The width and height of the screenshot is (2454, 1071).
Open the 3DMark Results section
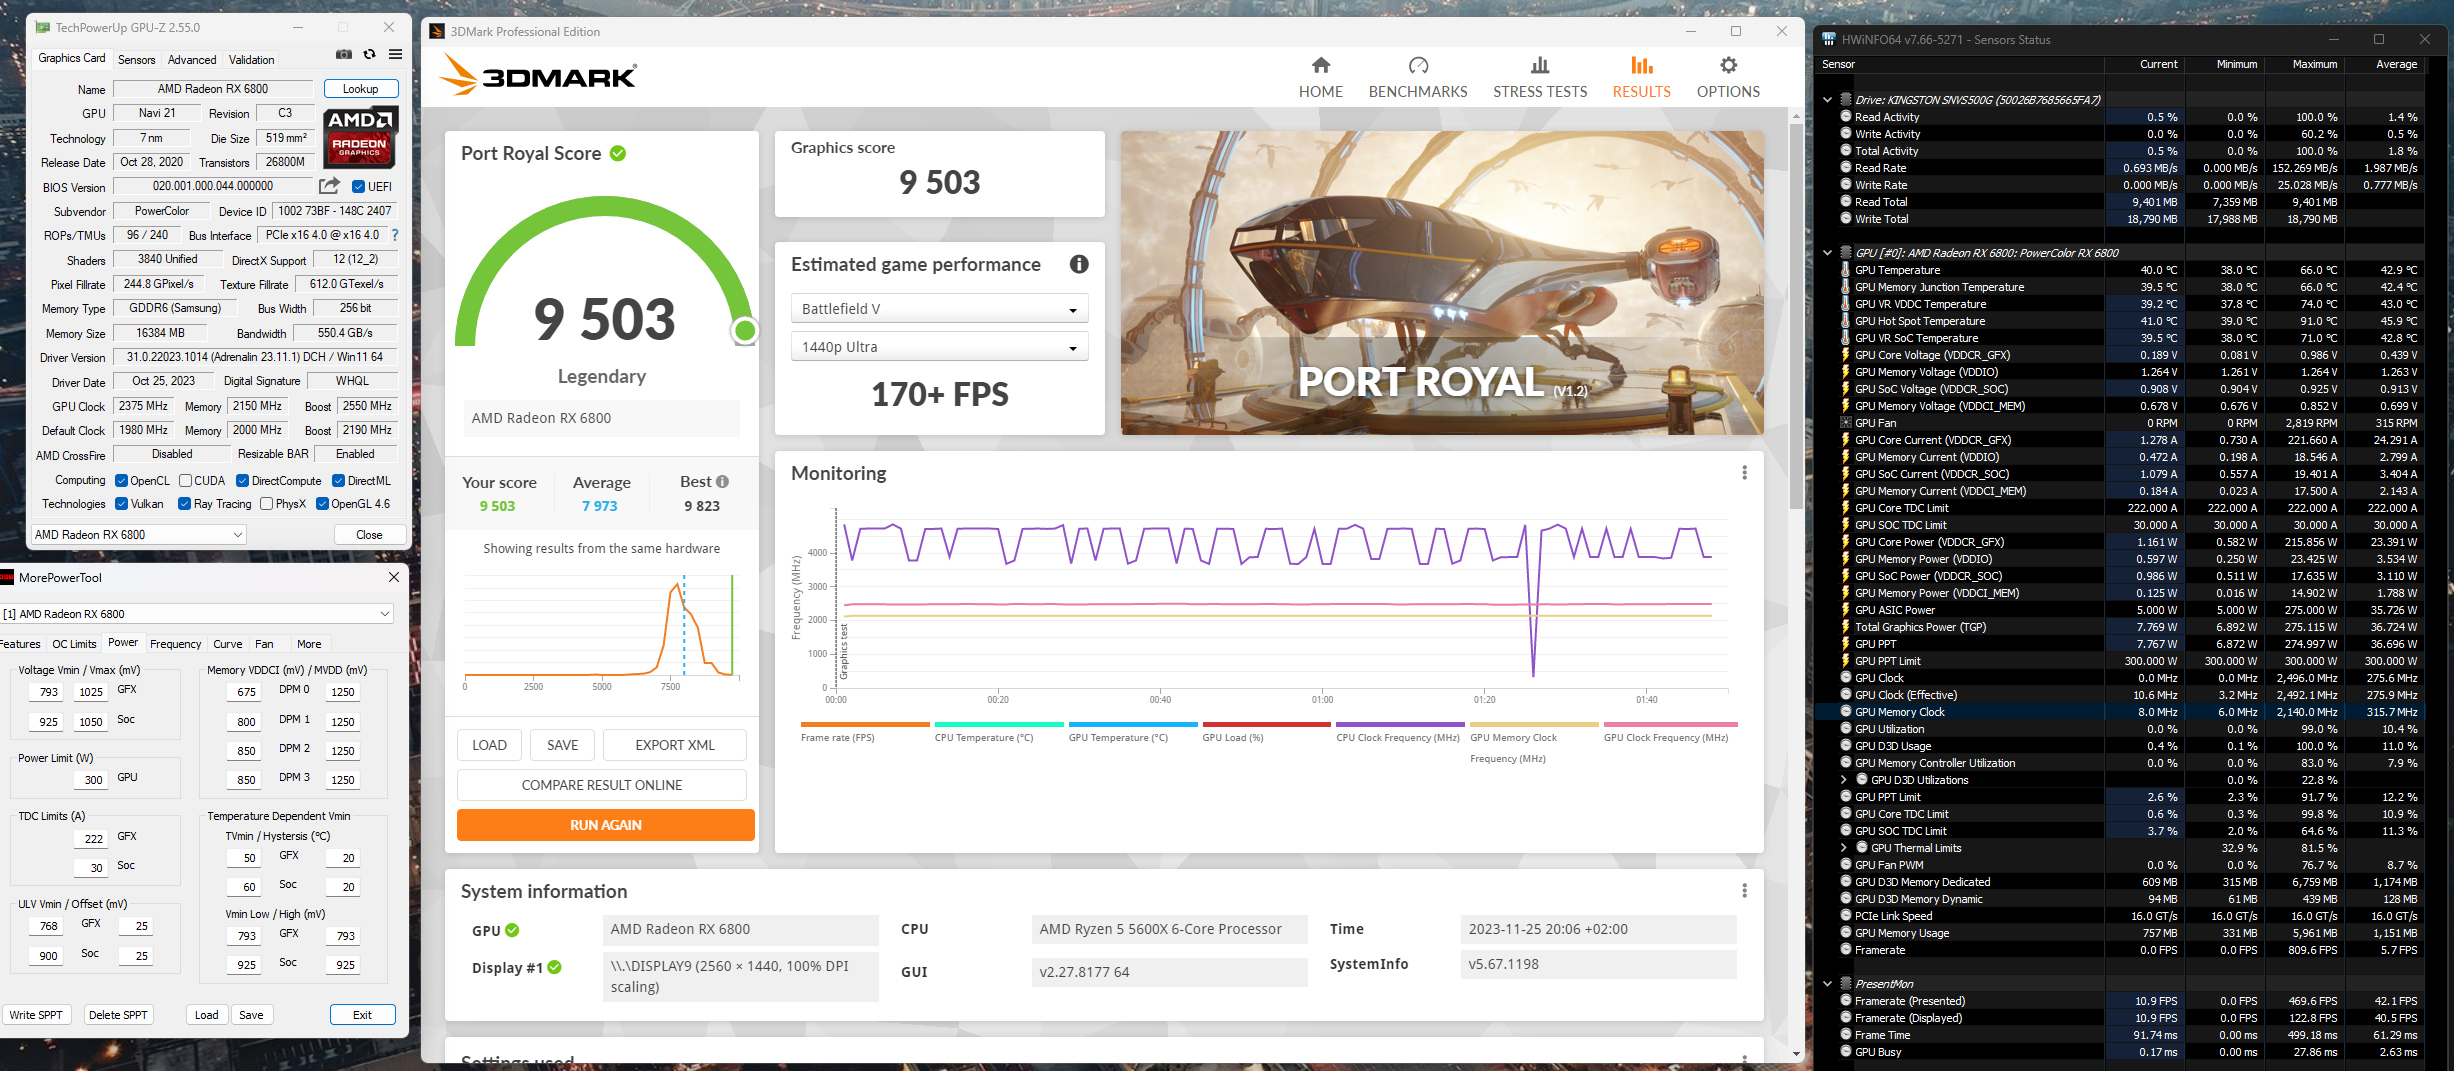(1642, 78)
